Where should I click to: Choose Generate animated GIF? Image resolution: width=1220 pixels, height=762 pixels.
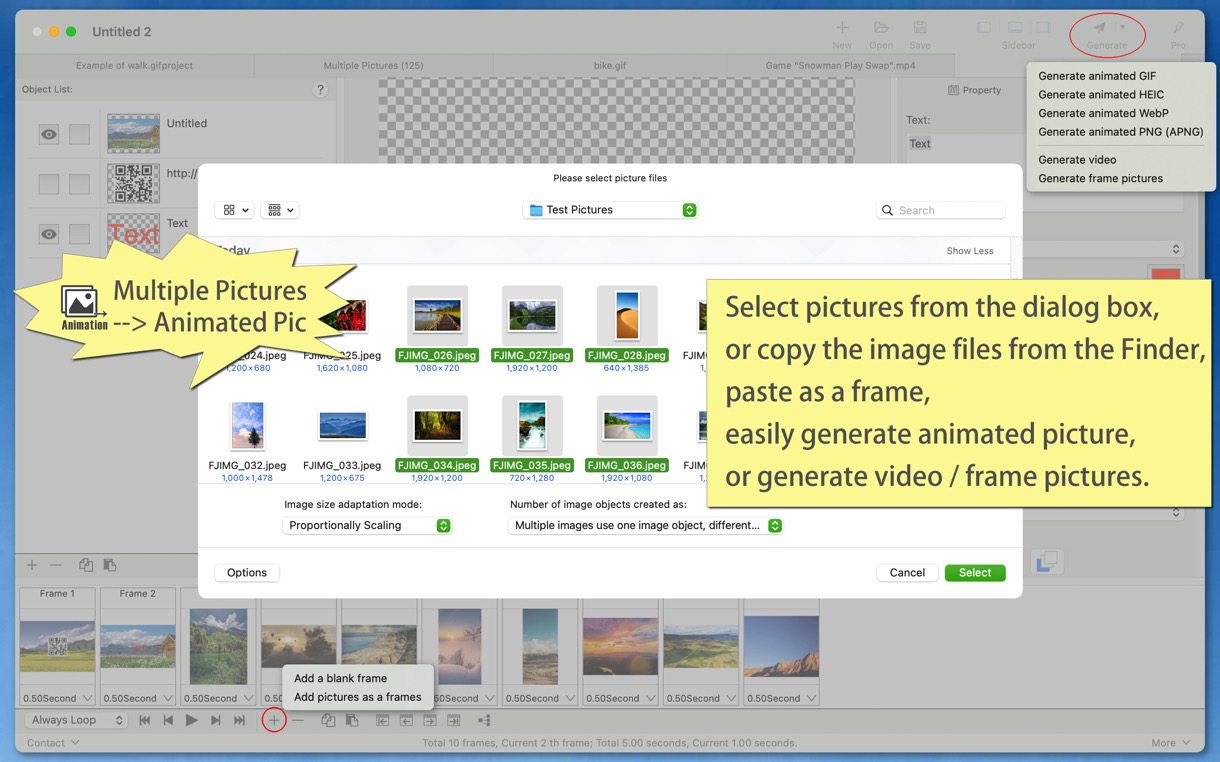1097,76
